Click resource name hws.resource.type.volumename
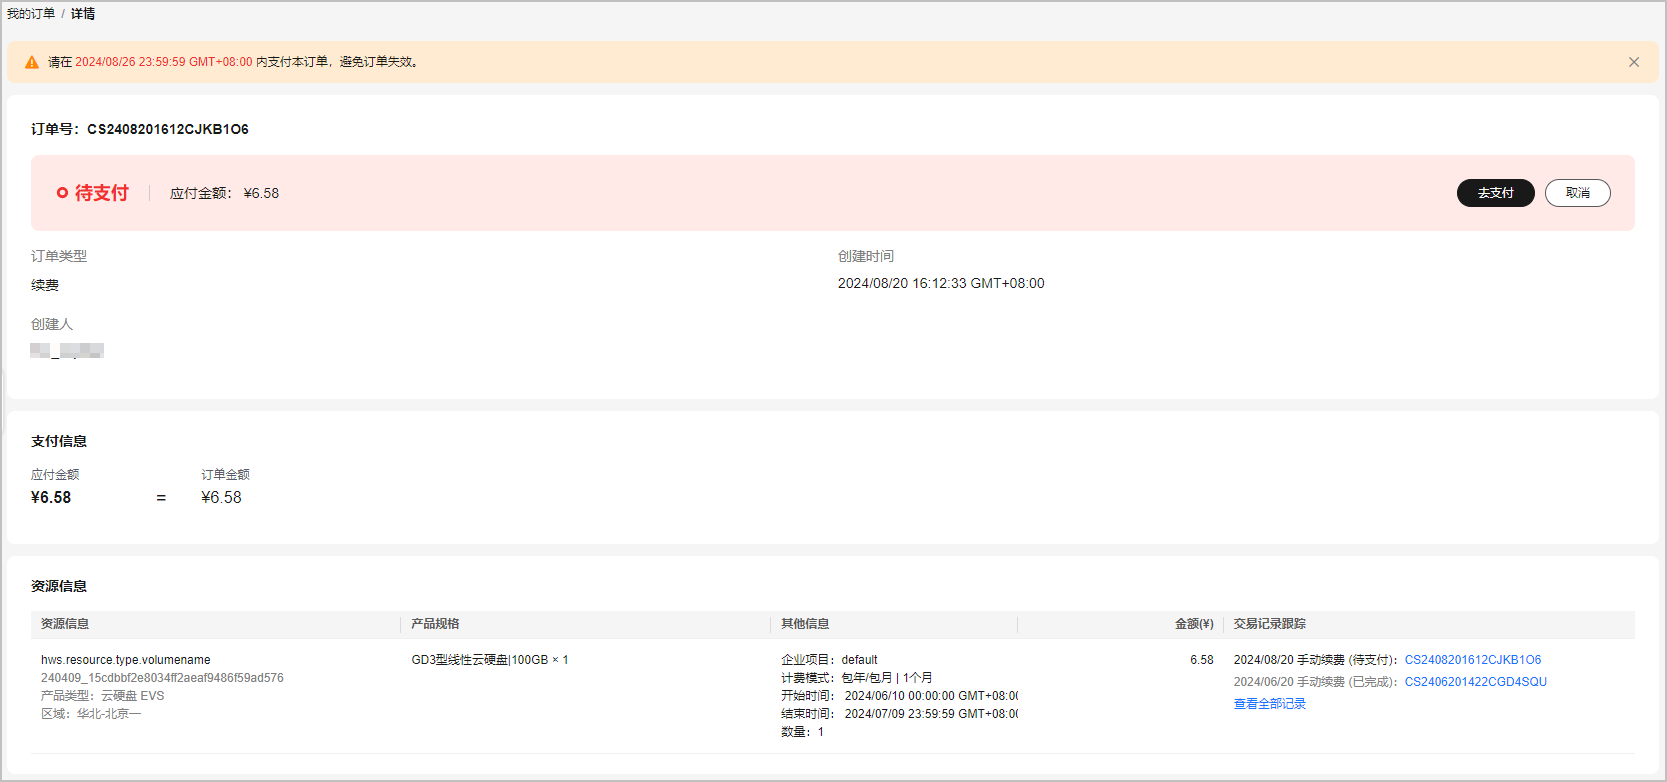 coord(126,660)
